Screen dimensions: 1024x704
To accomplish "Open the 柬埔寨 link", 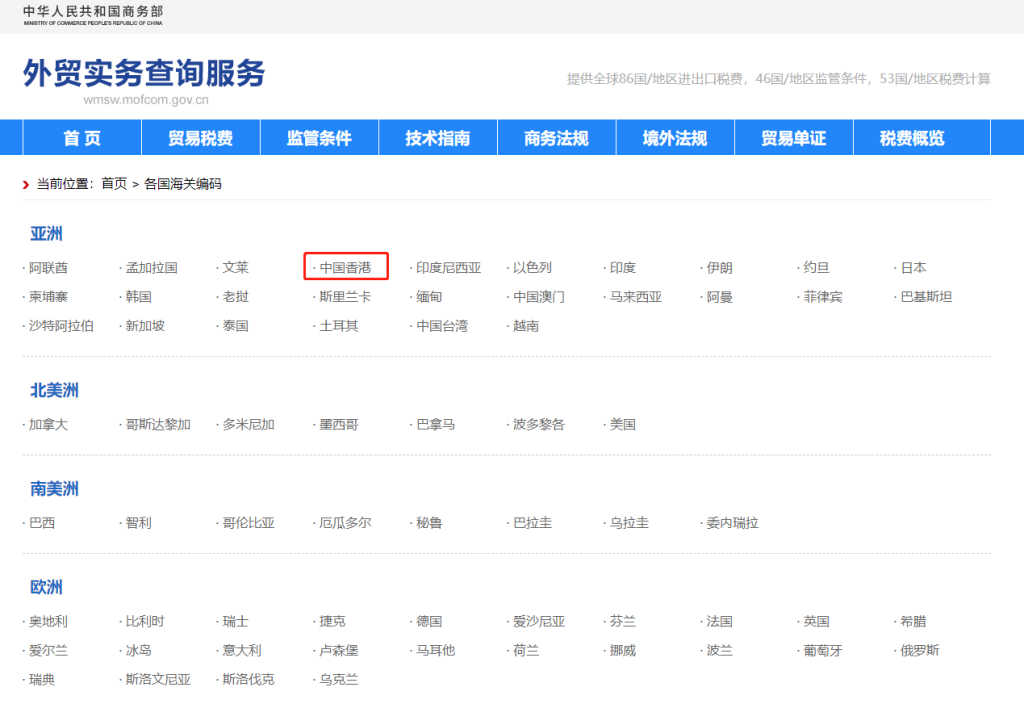I will (48, 296).
